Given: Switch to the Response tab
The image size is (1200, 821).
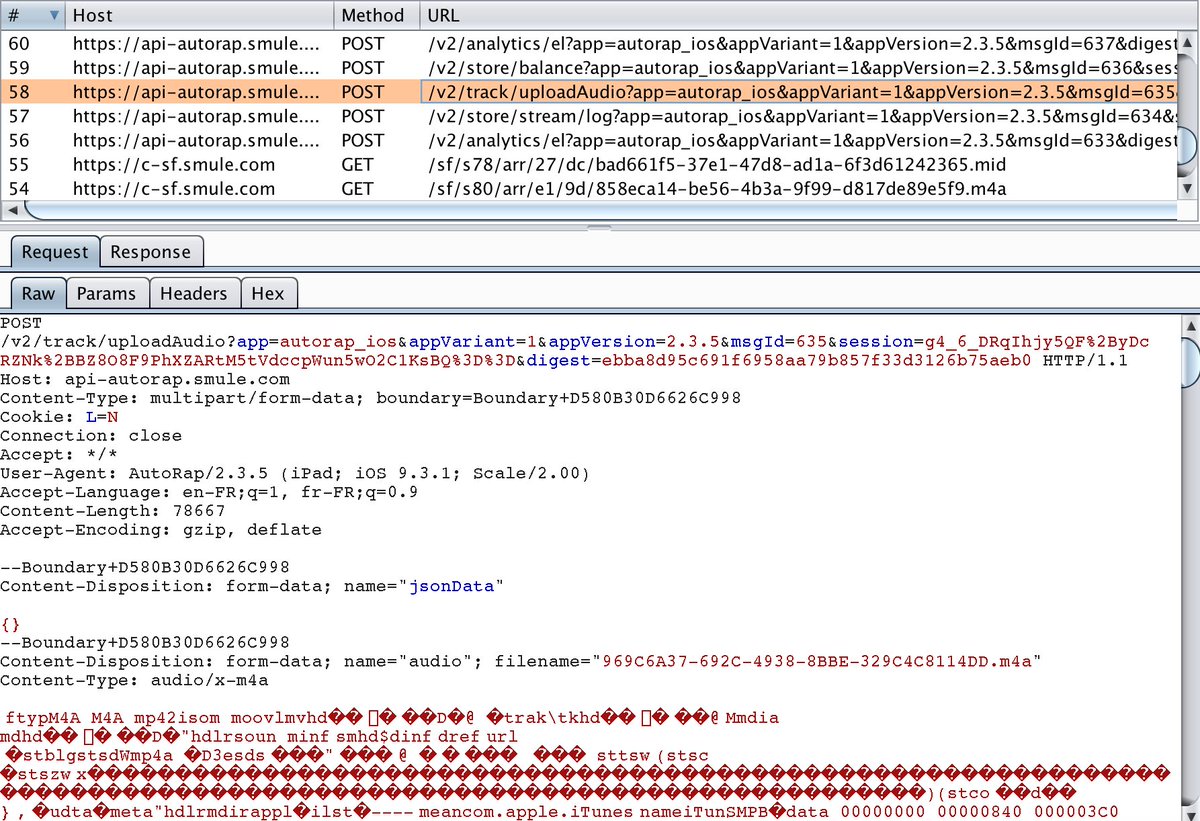Looking at the screenshot, I should pyautogui.click(x=151, y=252).
